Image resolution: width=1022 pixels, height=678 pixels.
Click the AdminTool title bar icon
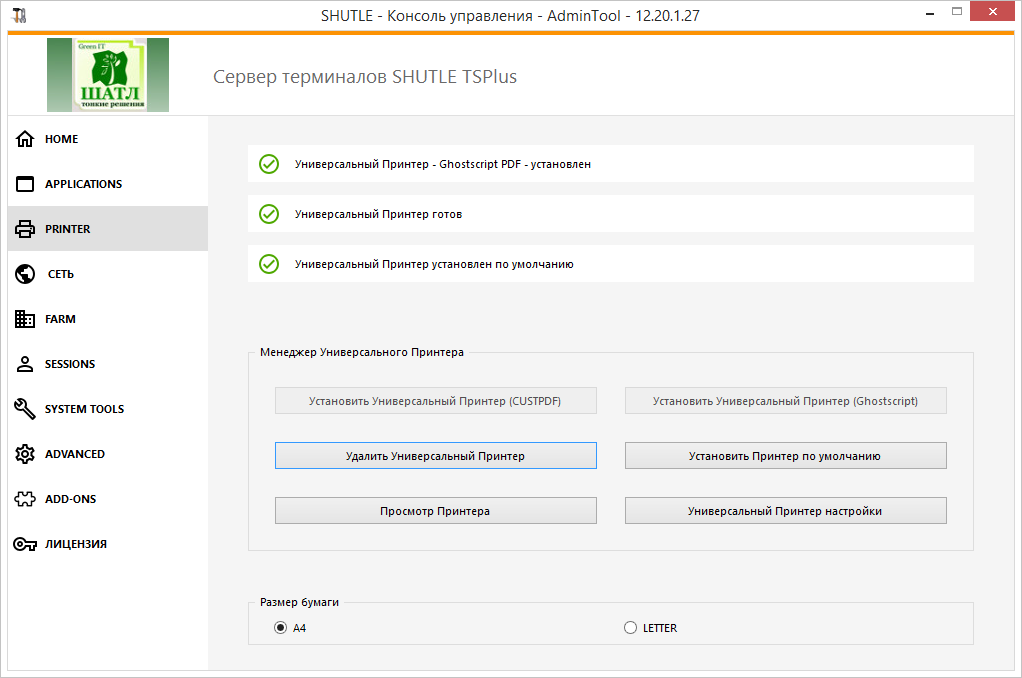click(x=19, y=15)
